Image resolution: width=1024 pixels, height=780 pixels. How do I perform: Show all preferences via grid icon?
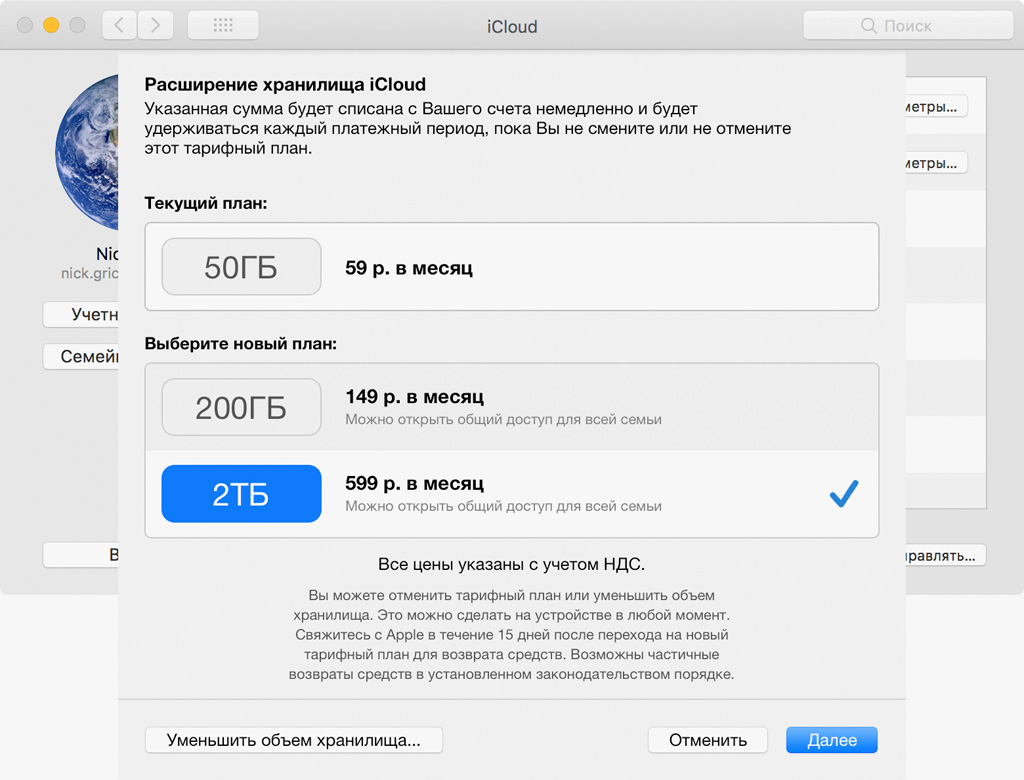click(223, 25)
